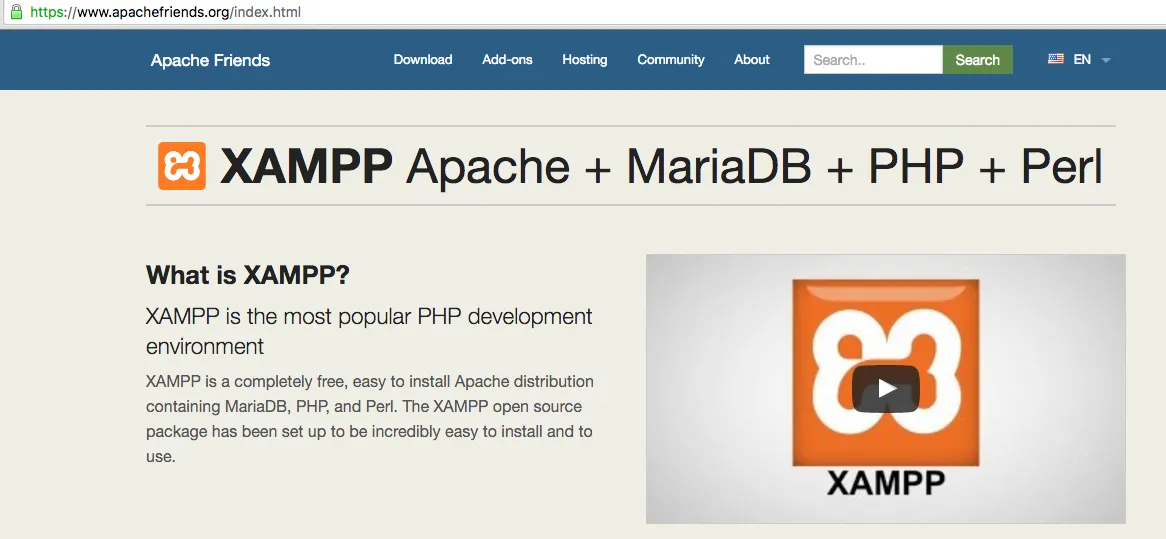Image resolution: width=1166 pixels, height=539 pixels.
Task: Click the paragraph starting "XAMPP is a completely free"
Action: [x=370, y=419]
